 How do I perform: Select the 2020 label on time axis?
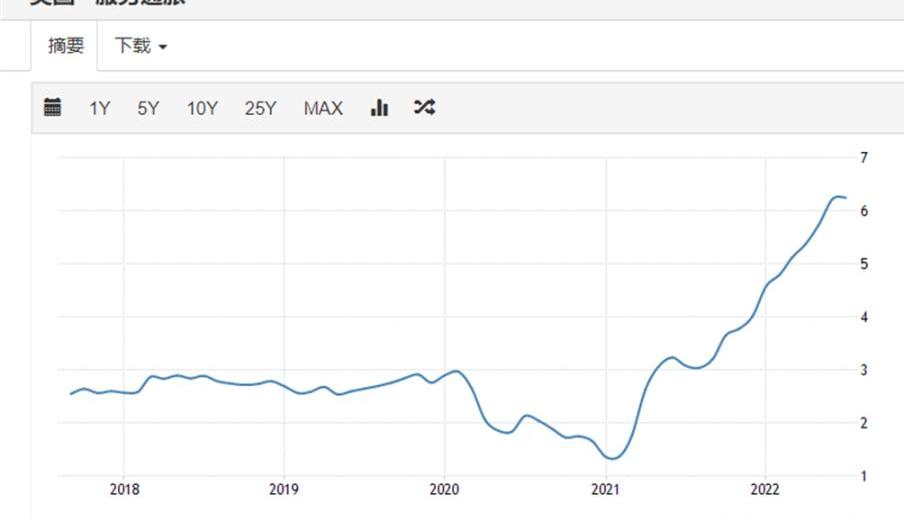click(x=444, y=490)
